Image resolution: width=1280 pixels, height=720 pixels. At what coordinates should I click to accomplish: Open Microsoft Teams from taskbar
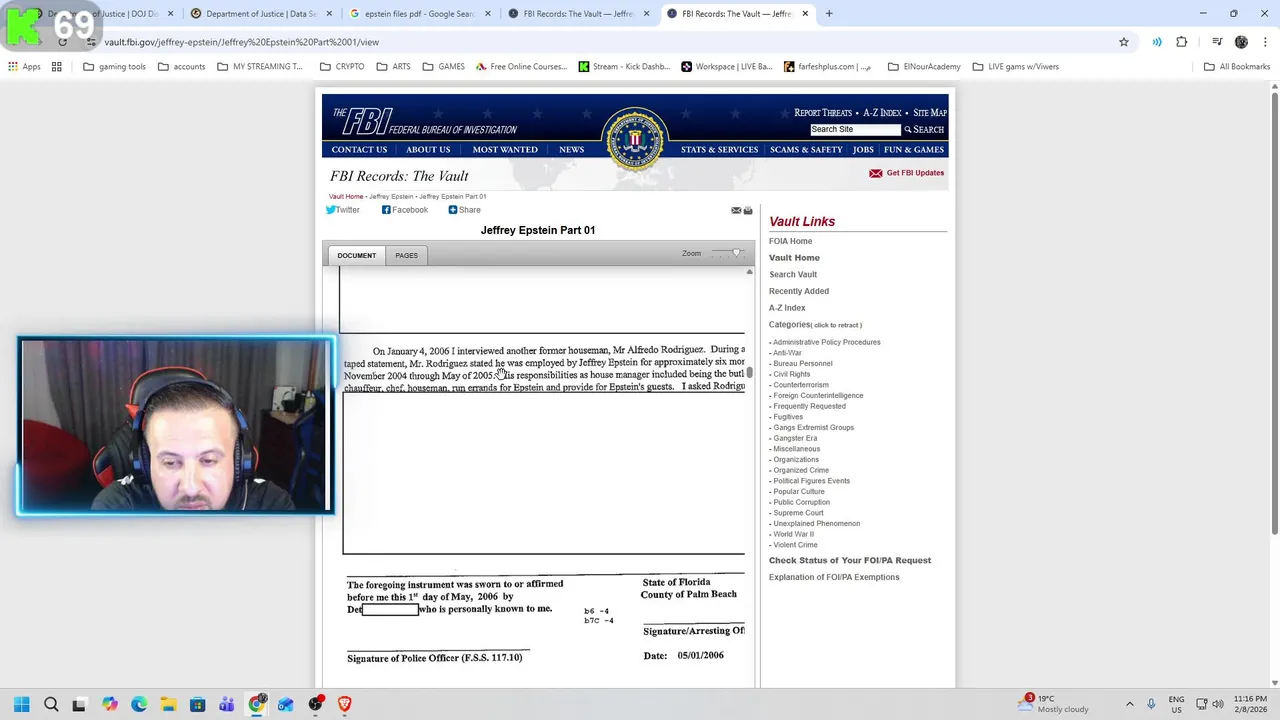(227, 705)
